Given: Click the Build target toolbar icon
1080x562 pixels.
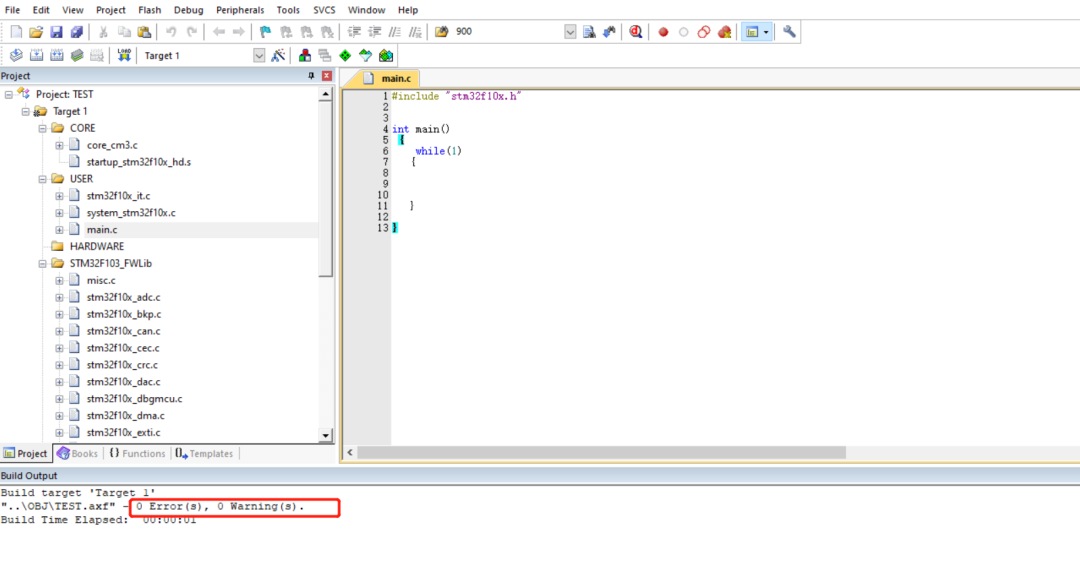Looking at the screenshot, I should 36,56.
